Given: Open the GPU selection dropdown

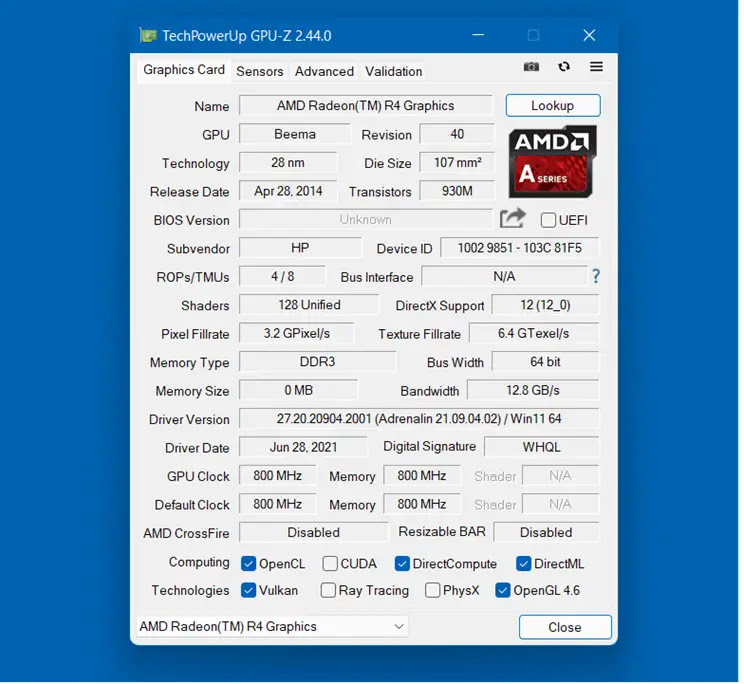Looking at the screenshot, I should (x=272, y=627).
